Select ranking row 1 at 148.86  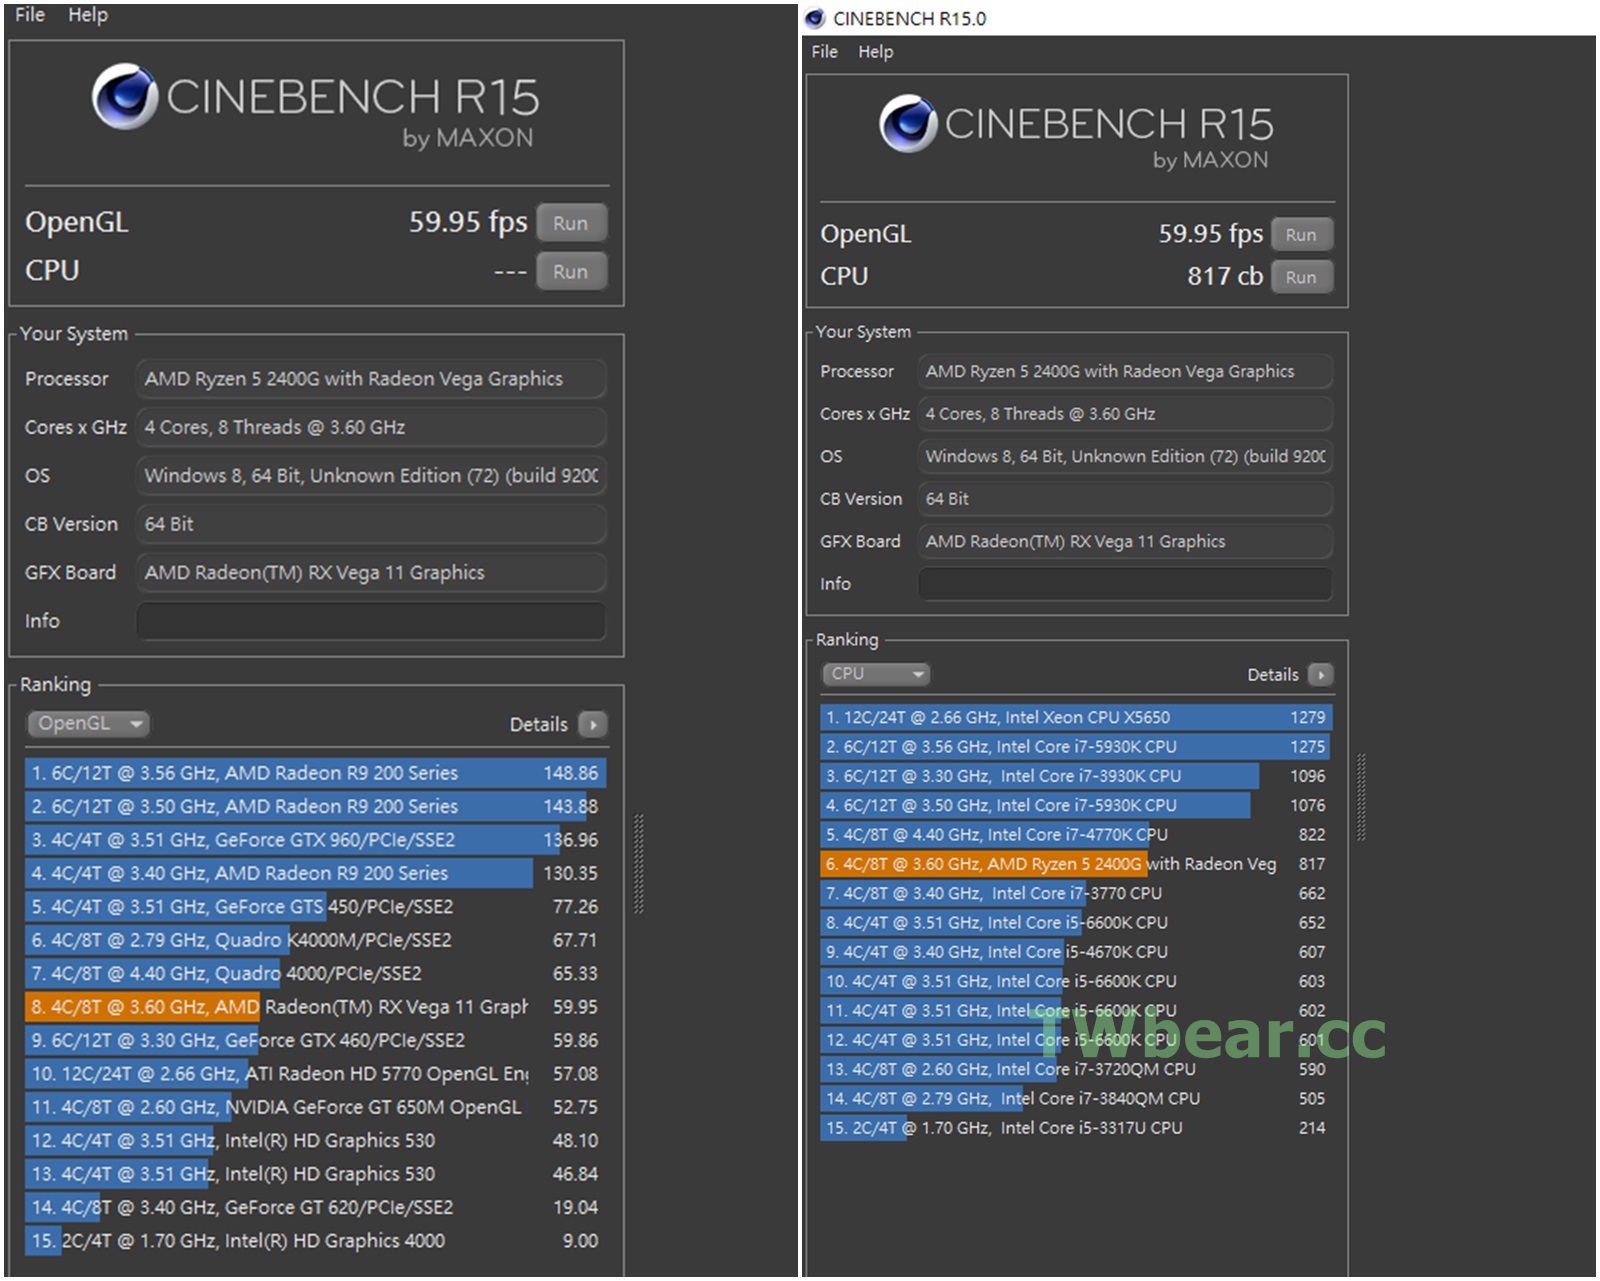click(316, 773)
